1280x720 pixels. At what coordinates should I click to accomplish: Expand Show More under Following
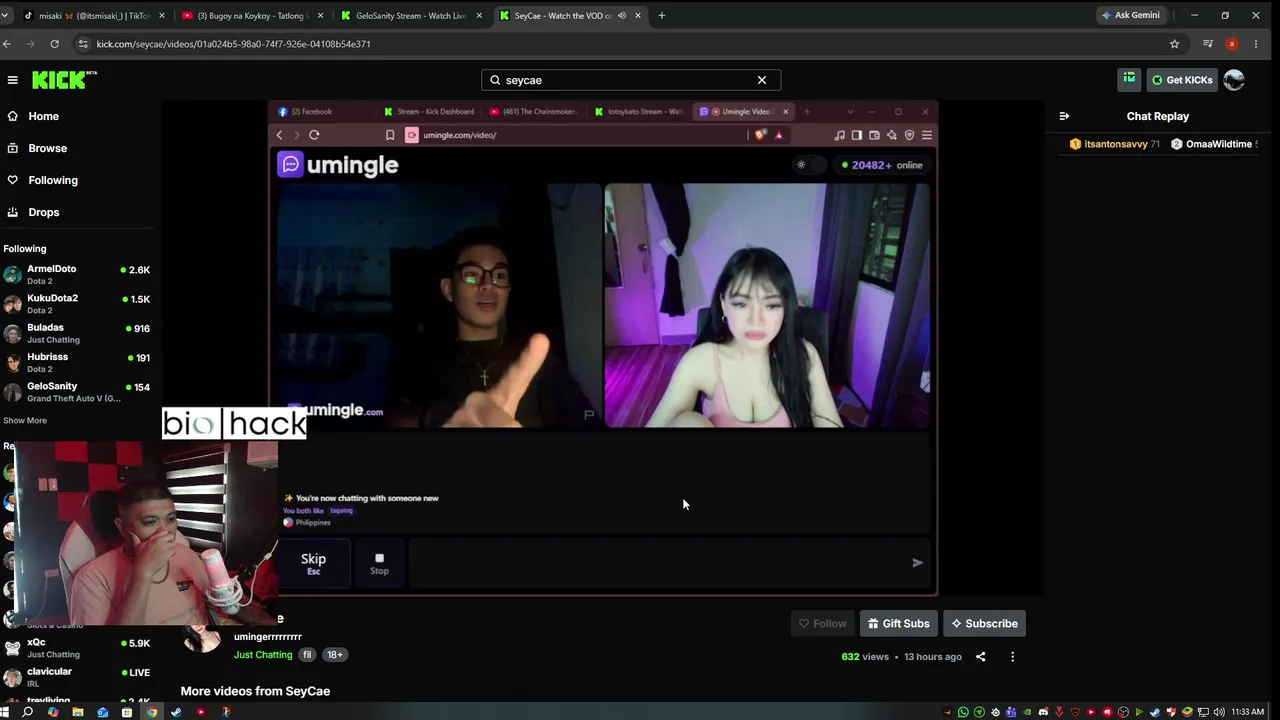pyautogui.click(x=25, y=420)
